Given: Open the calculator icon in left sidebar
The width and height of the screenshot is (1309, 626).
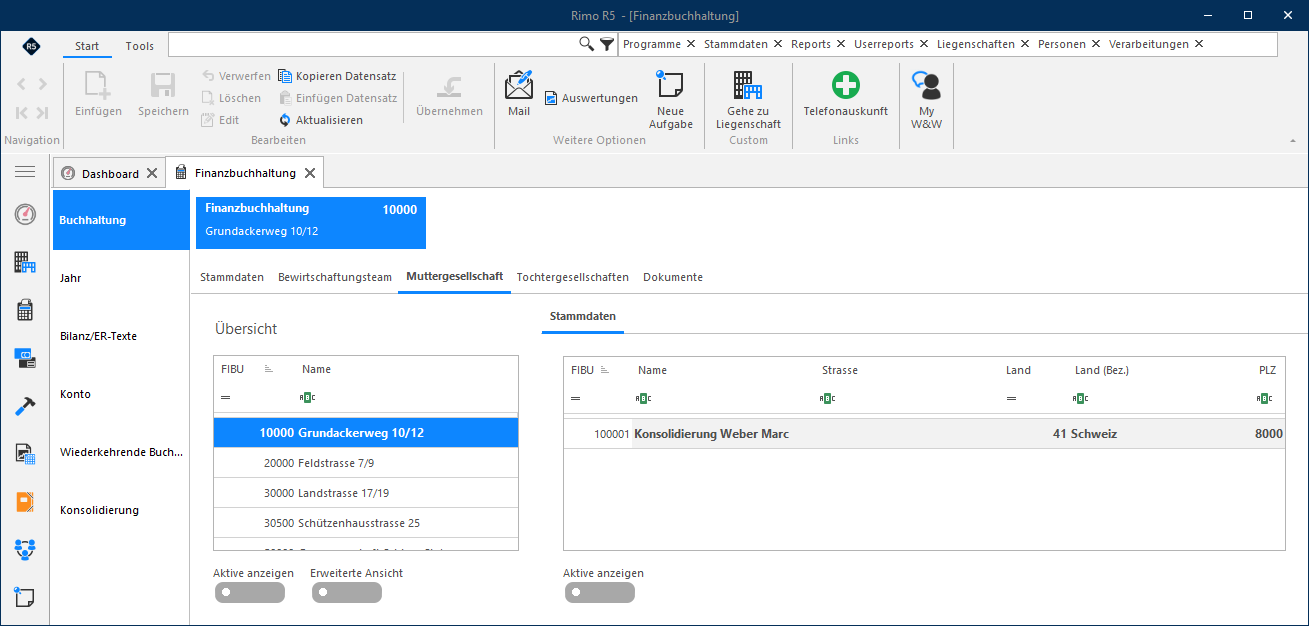Looking at the screenshot, I should (x=25, y=310).
